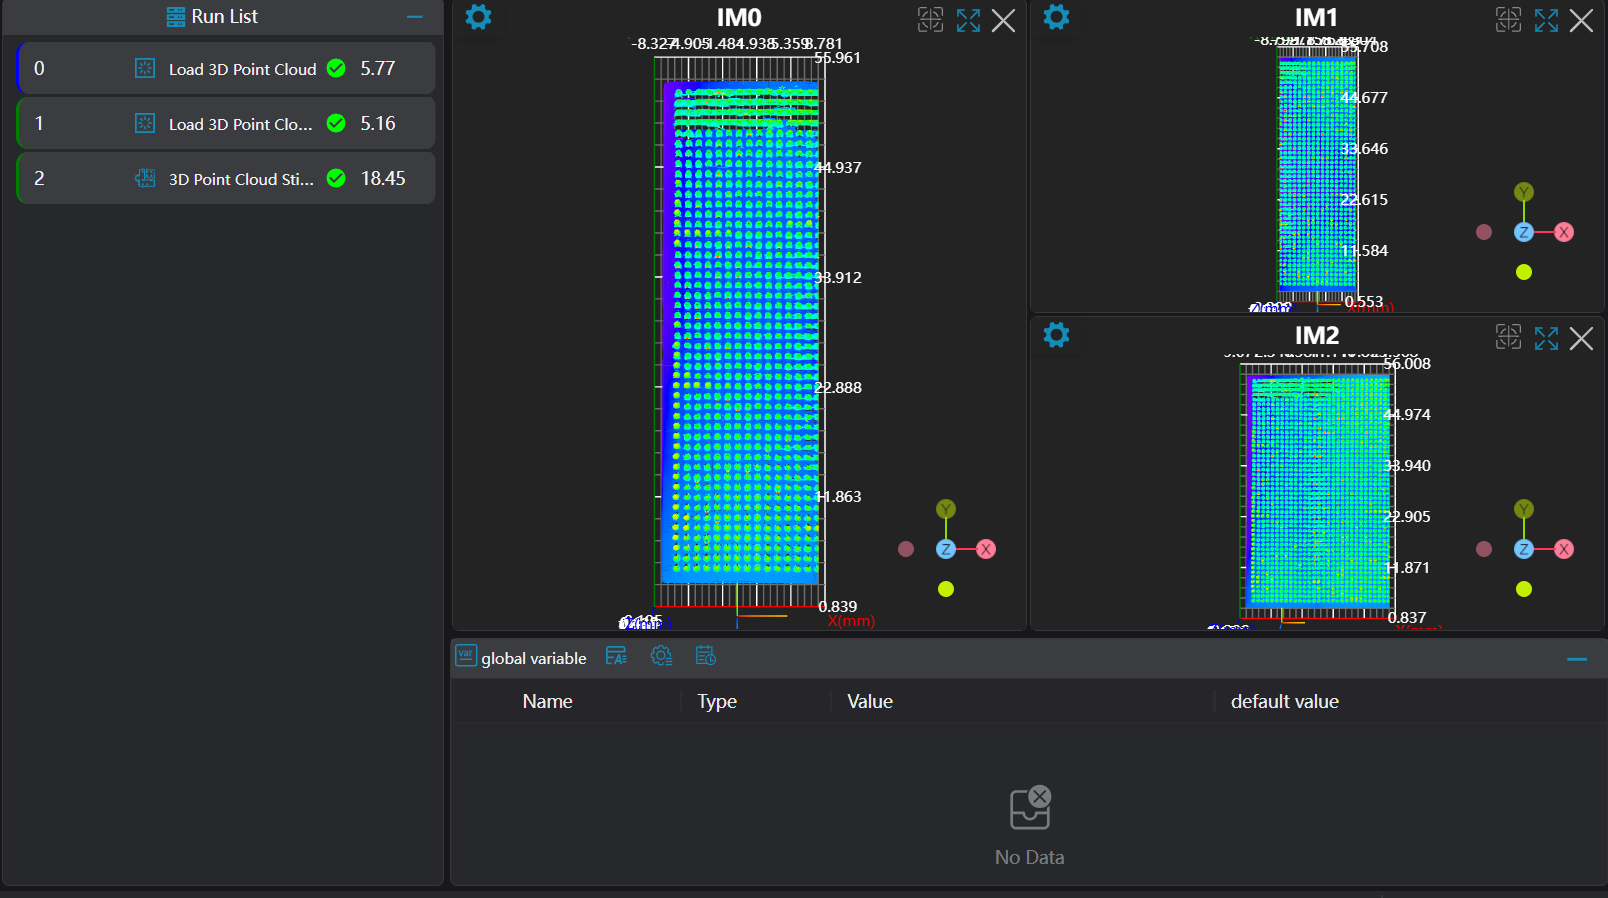Open settings gear for IM1 viewer
The image size is (1608, 898).
coord(1056,17)
